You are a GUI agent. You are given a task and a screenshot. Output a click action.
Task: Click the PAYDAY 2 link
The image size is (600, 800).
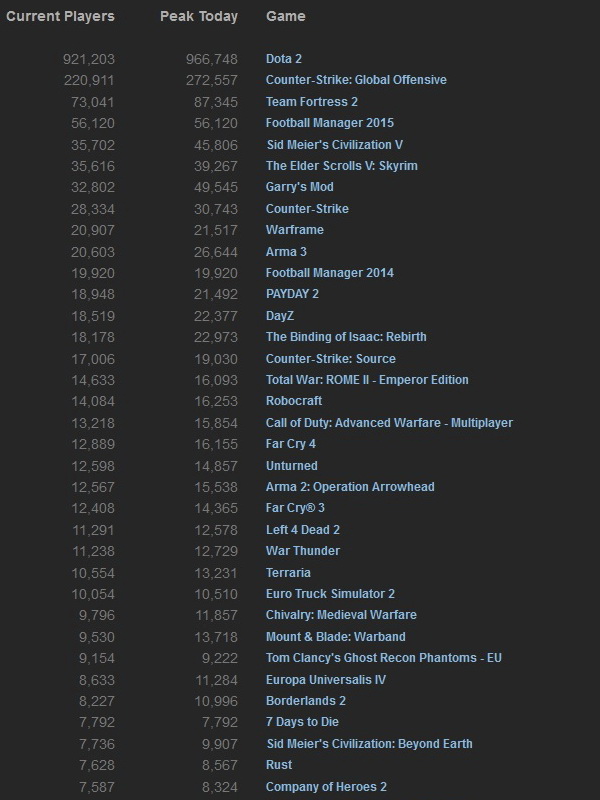292,294
